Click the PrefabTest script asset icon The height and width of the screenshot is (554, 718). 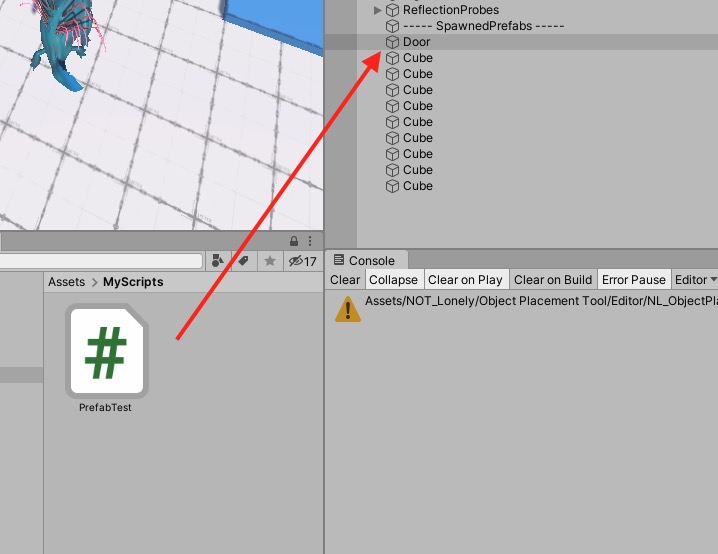108,350
